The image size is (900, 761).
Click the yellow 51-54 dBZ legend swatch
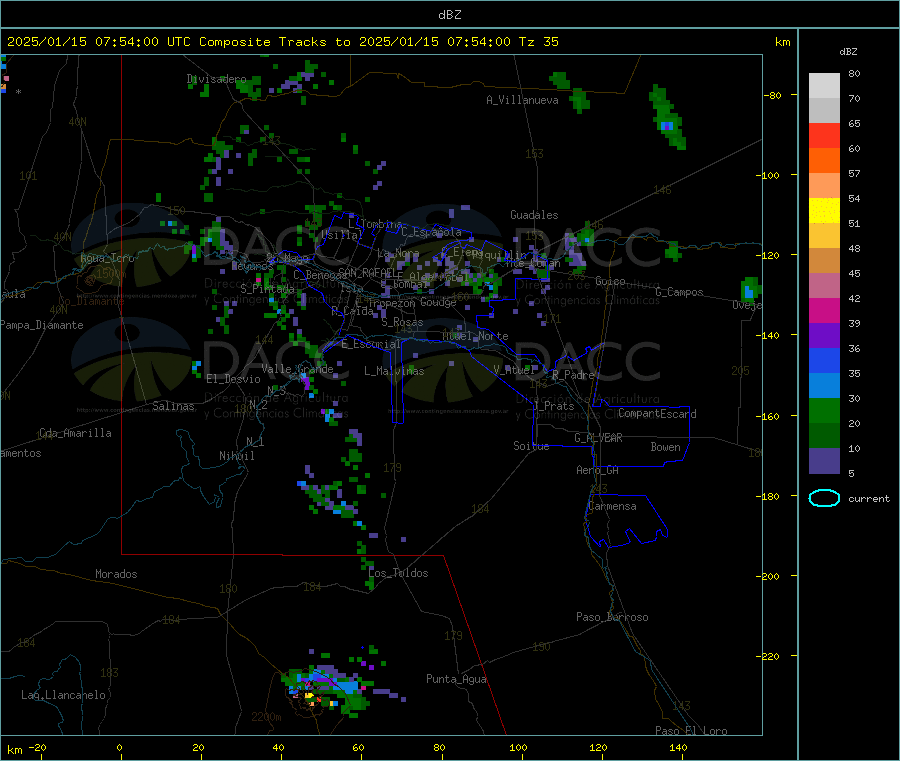click(x=824, y=211)
